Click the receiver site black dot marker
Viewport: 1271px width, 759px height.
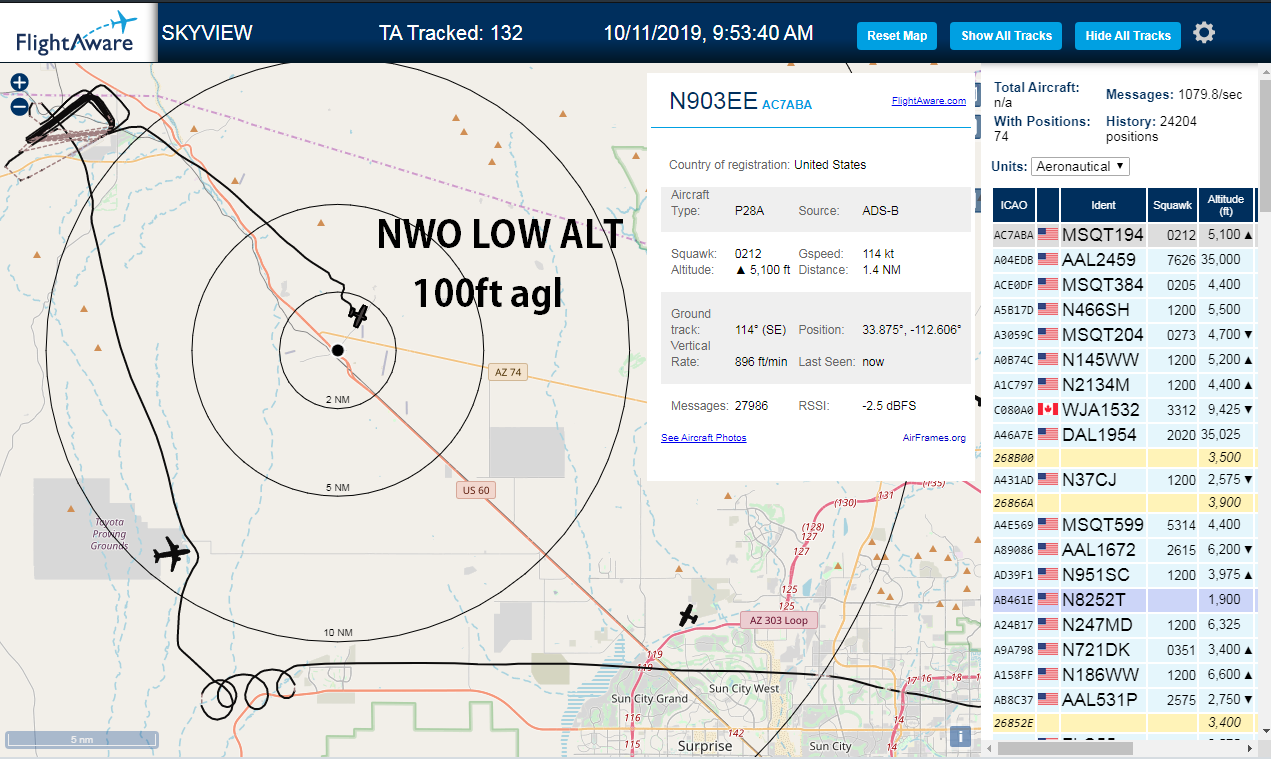point(338,350)
